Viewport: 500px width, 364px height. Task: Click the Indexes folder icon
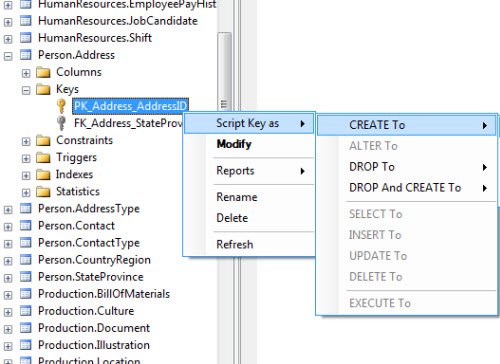pyautogui.click(x=43, y=175)
